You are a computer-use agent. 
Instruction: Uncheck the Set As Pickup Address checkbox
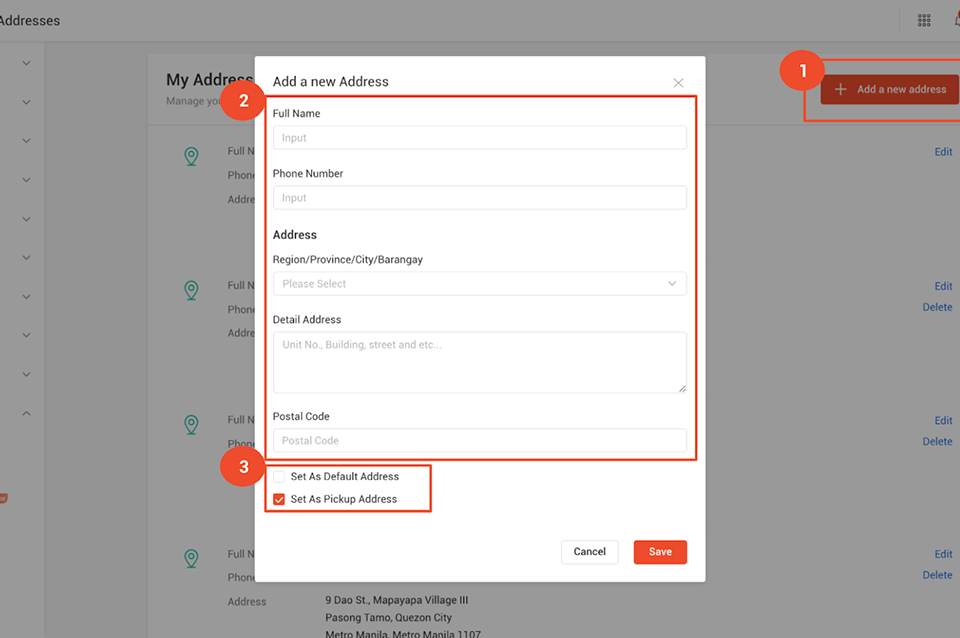[x=280, y=498]
